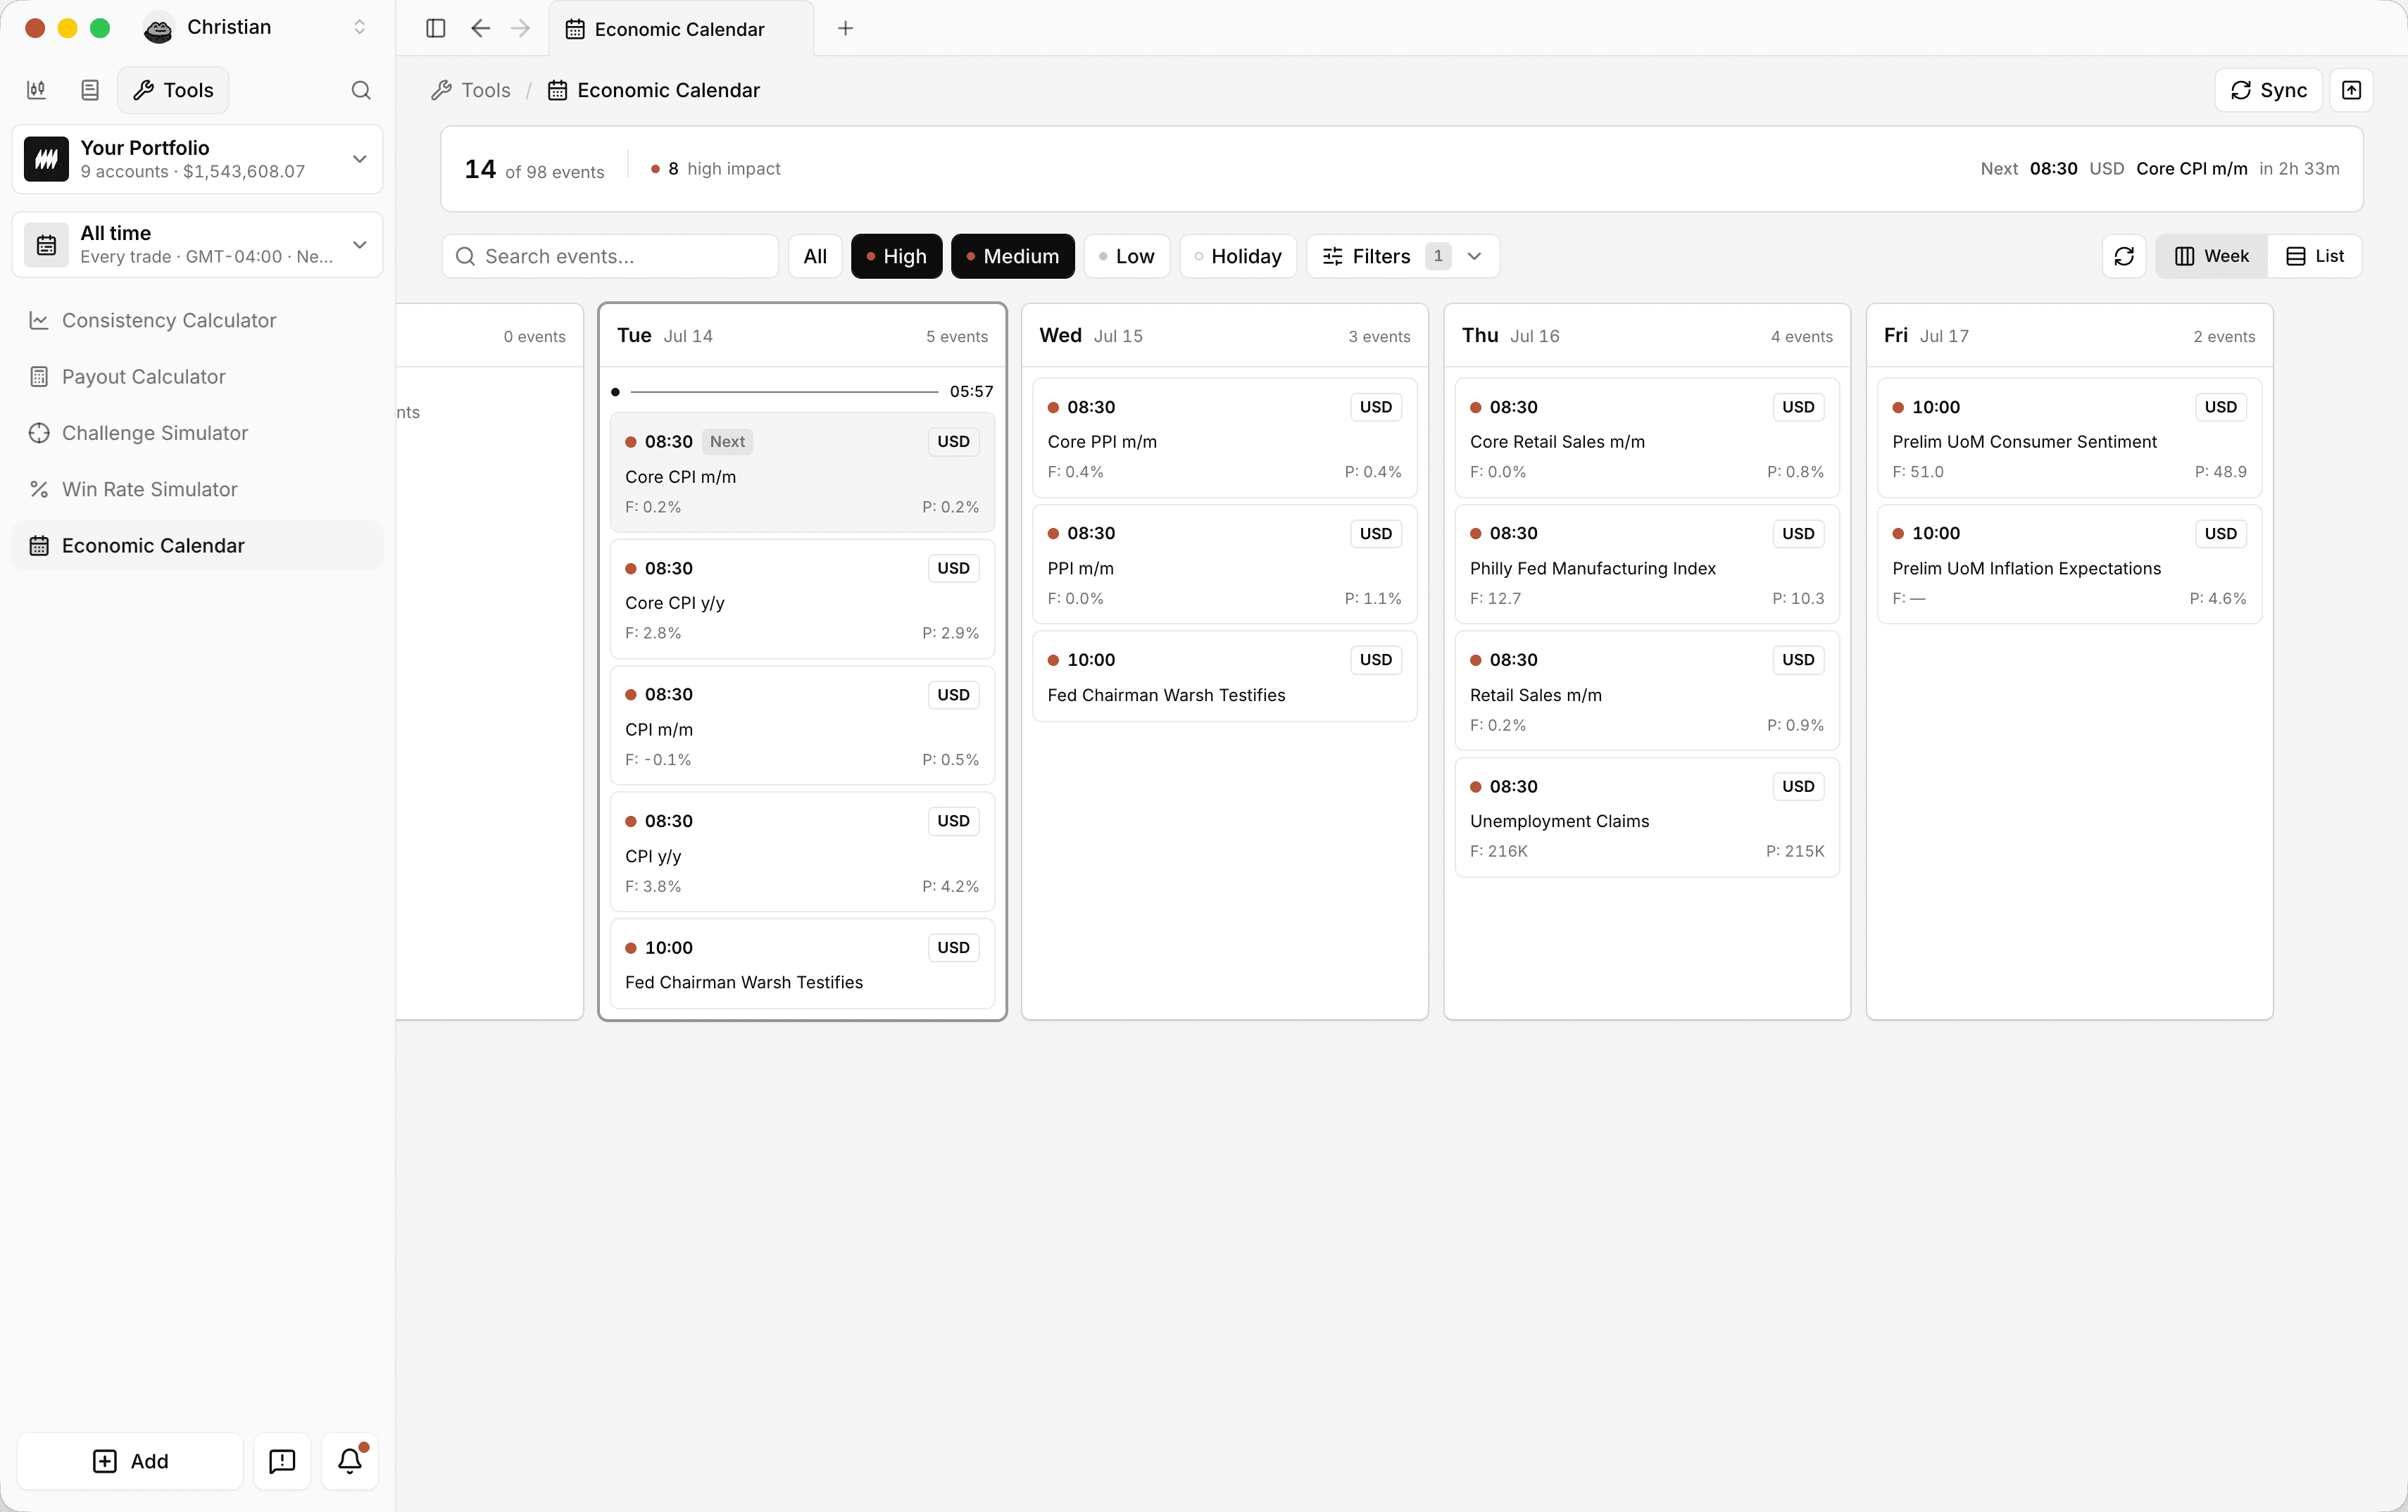Image resolution: width=2408 pixels, height=1512 pixels.
Task: Open Prelim UoM Consumer Sentiment card
Action: [2069, 438]
